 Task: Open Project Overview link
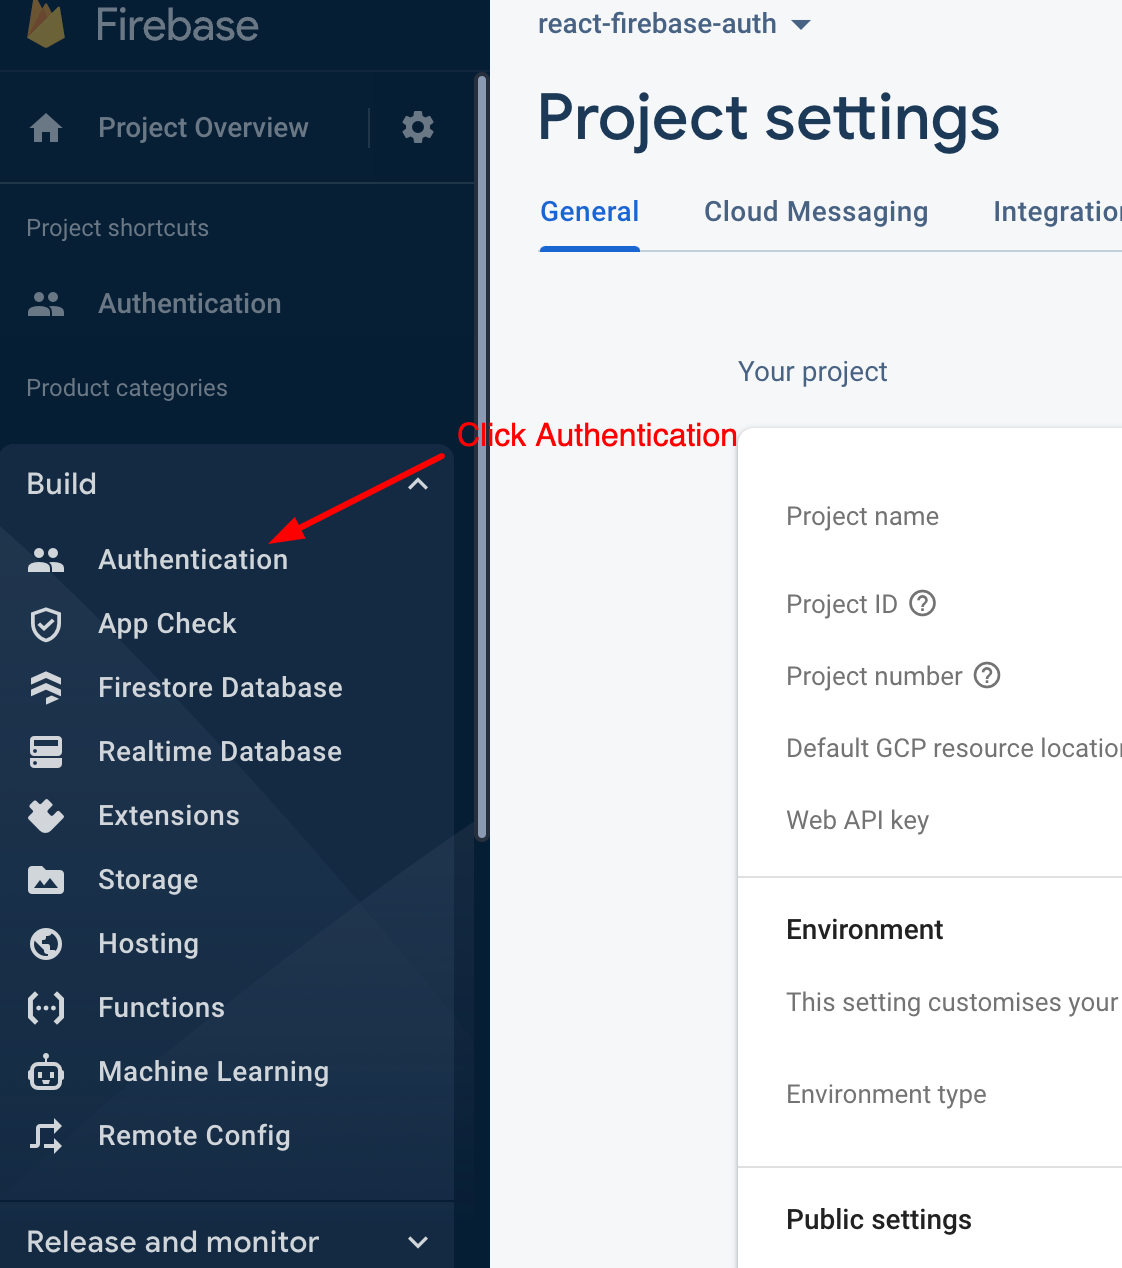[x=203, y=128]
